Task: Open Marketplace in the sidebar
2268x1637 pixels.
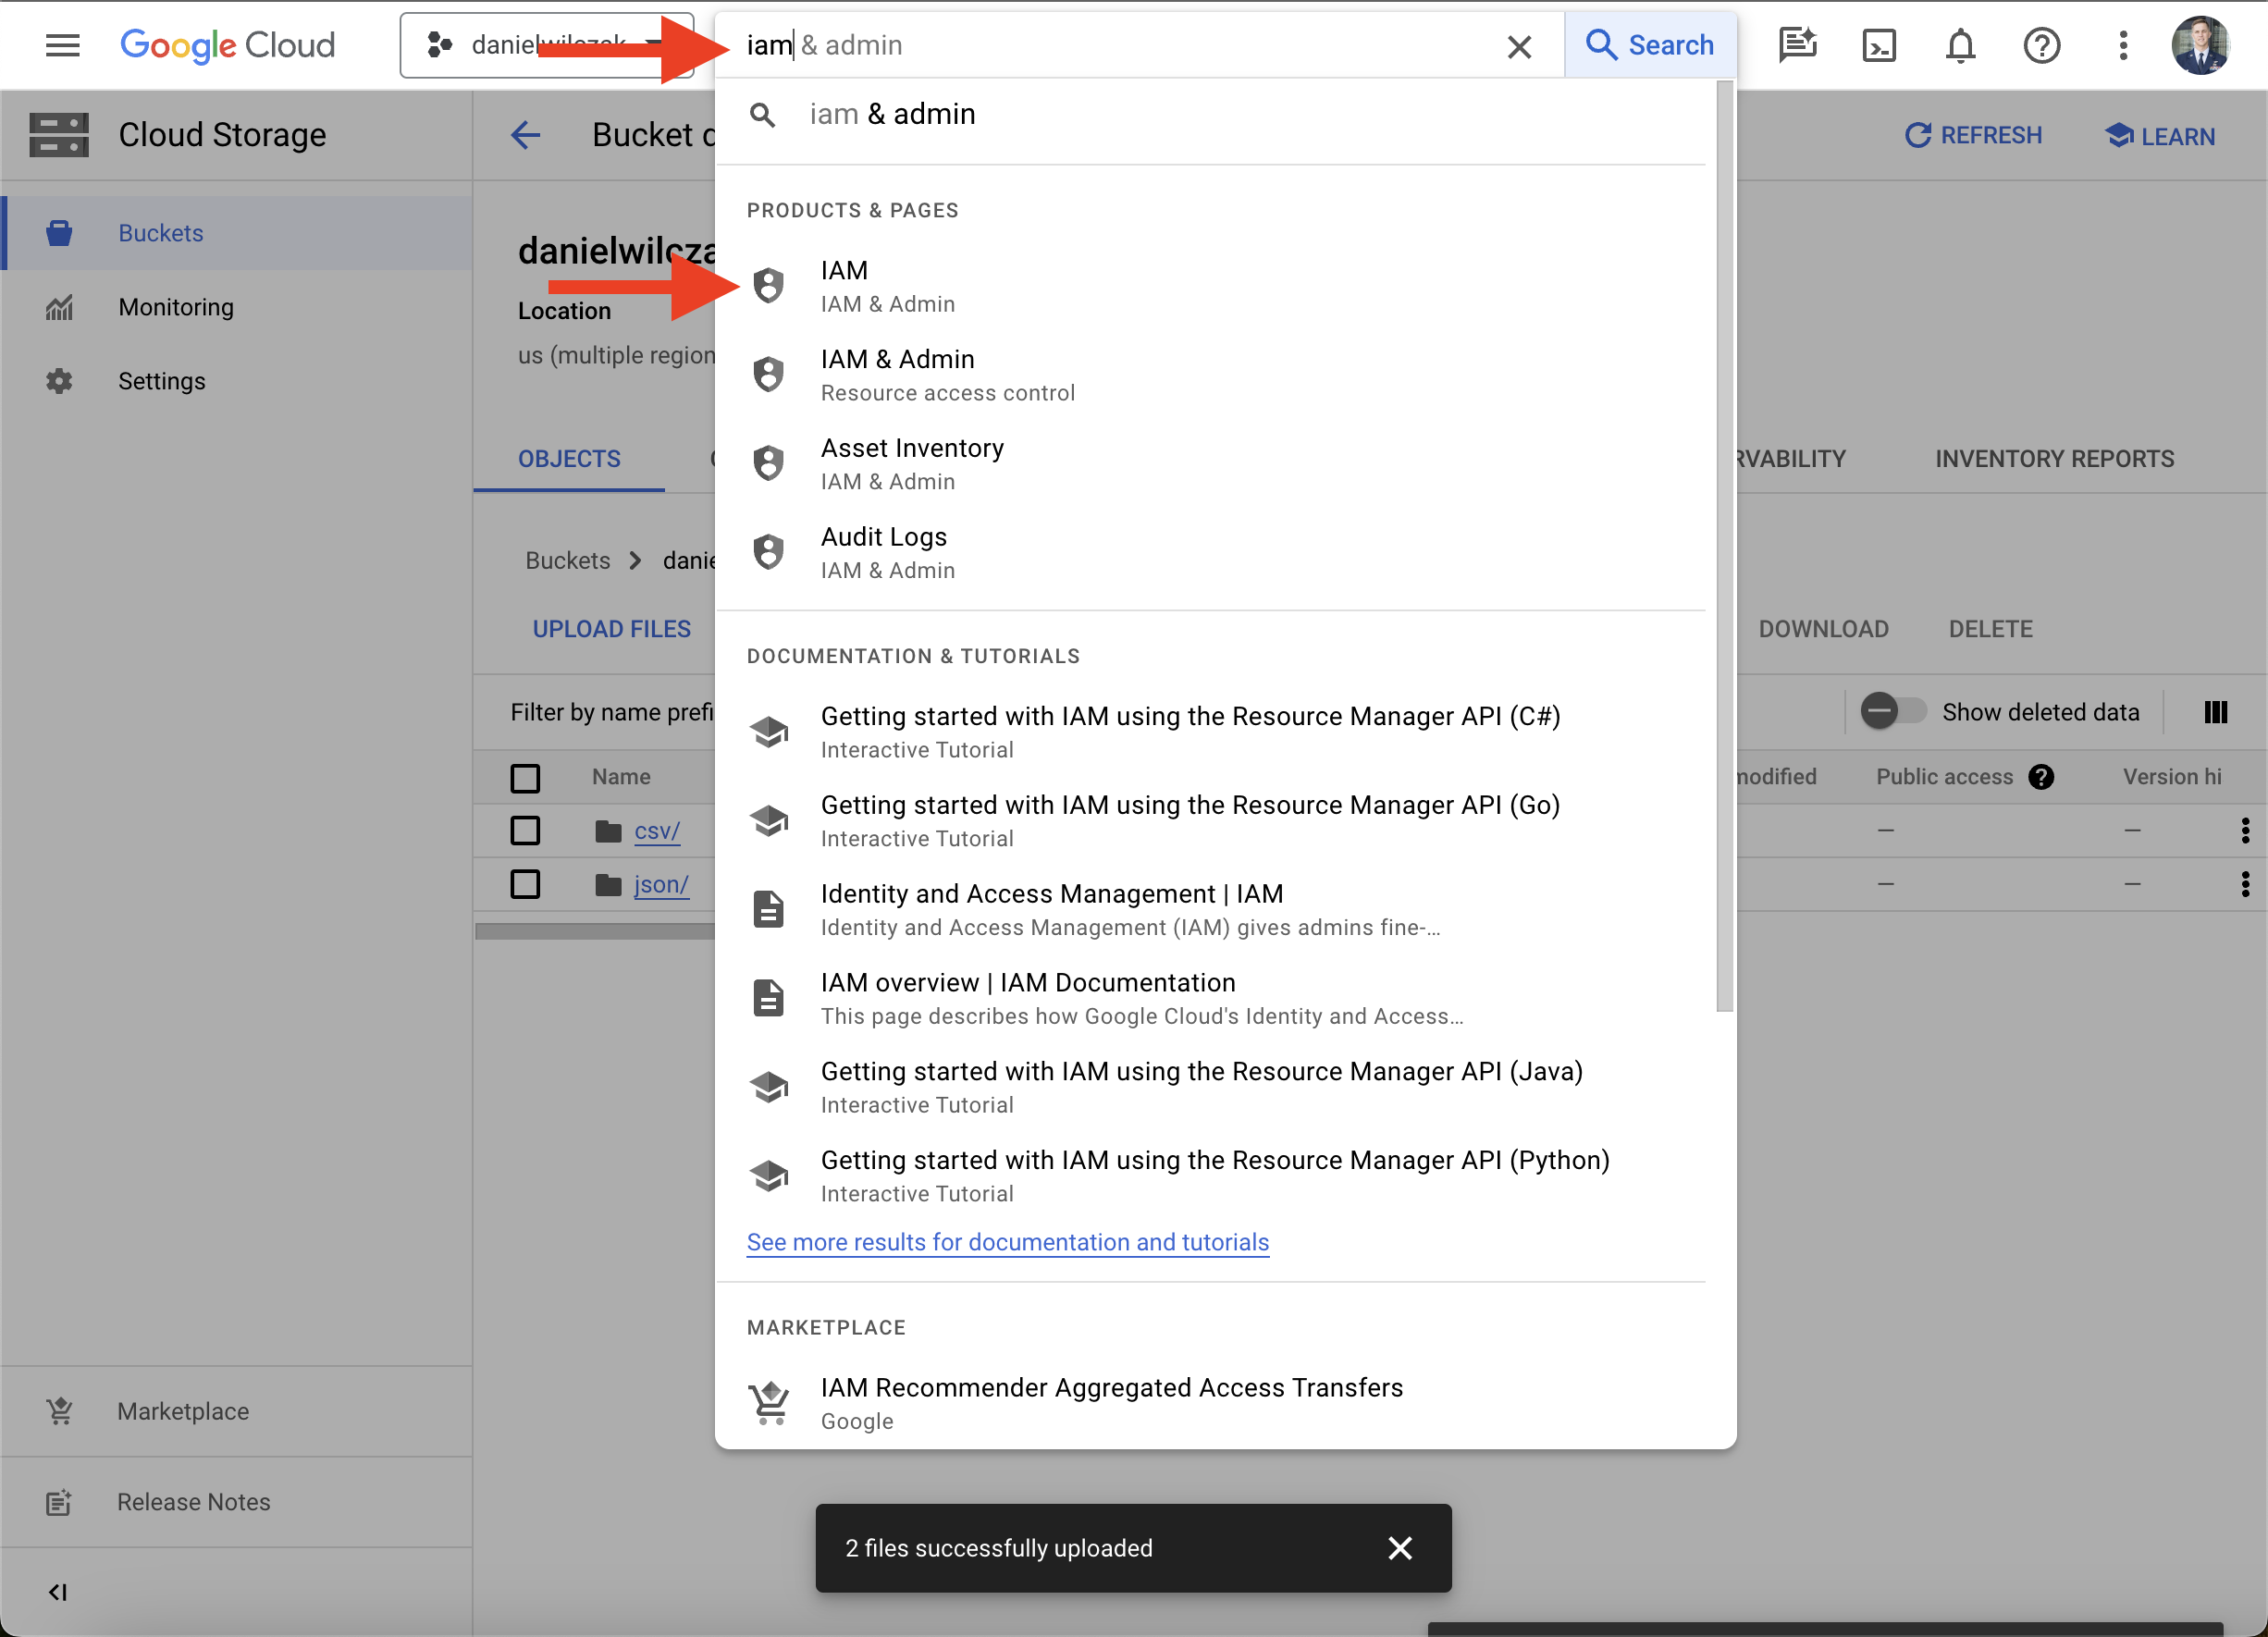Action: click(236, 1411)
